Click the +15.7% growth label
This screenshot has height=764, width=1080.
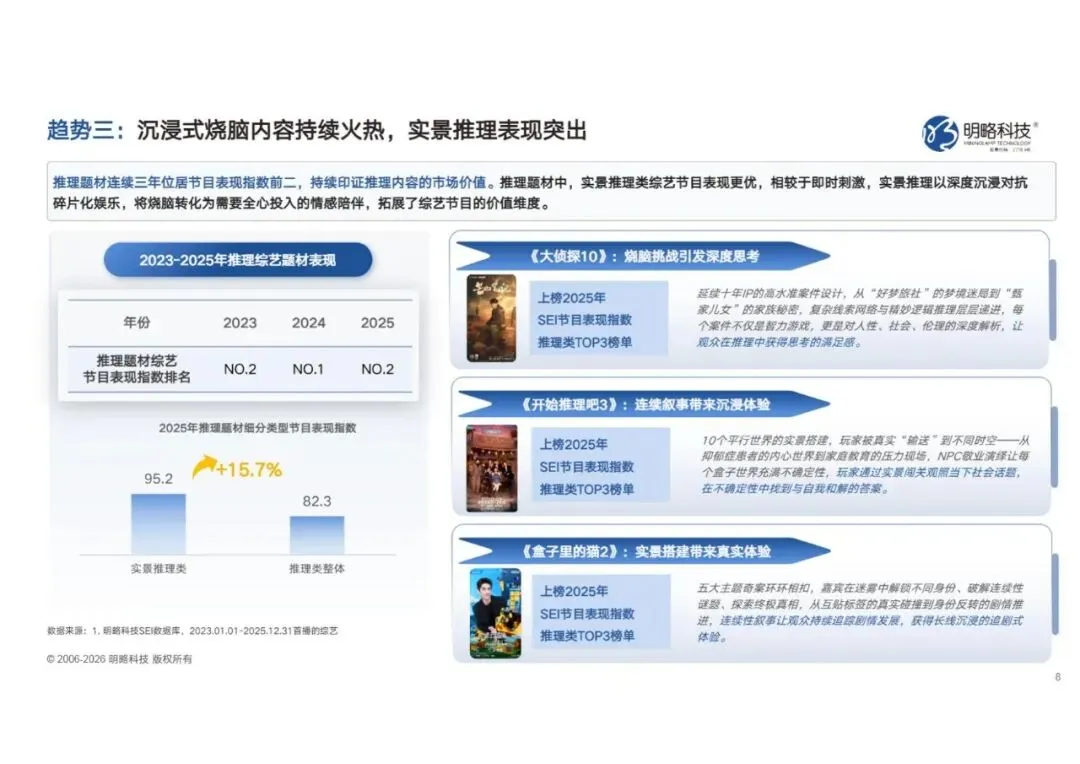[x=249, y=470]
